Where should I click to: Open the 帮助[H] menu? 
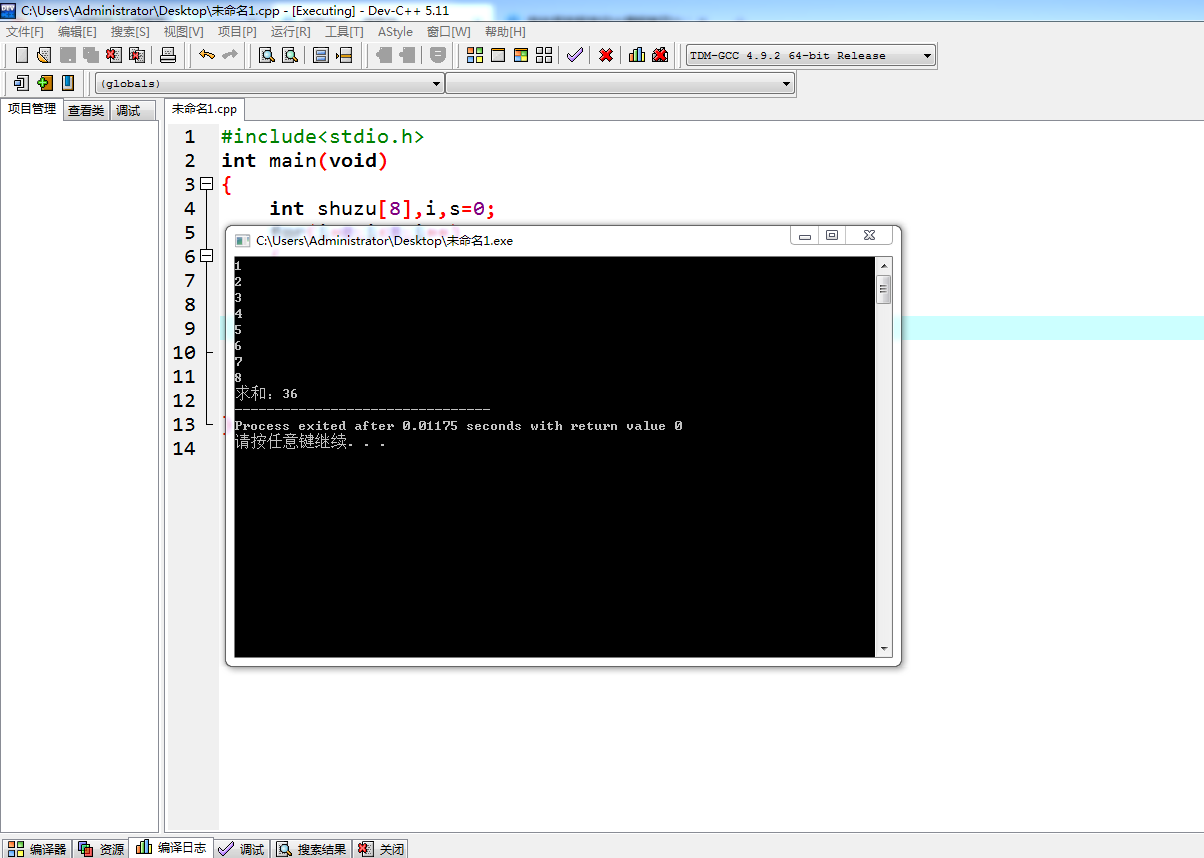505,32
